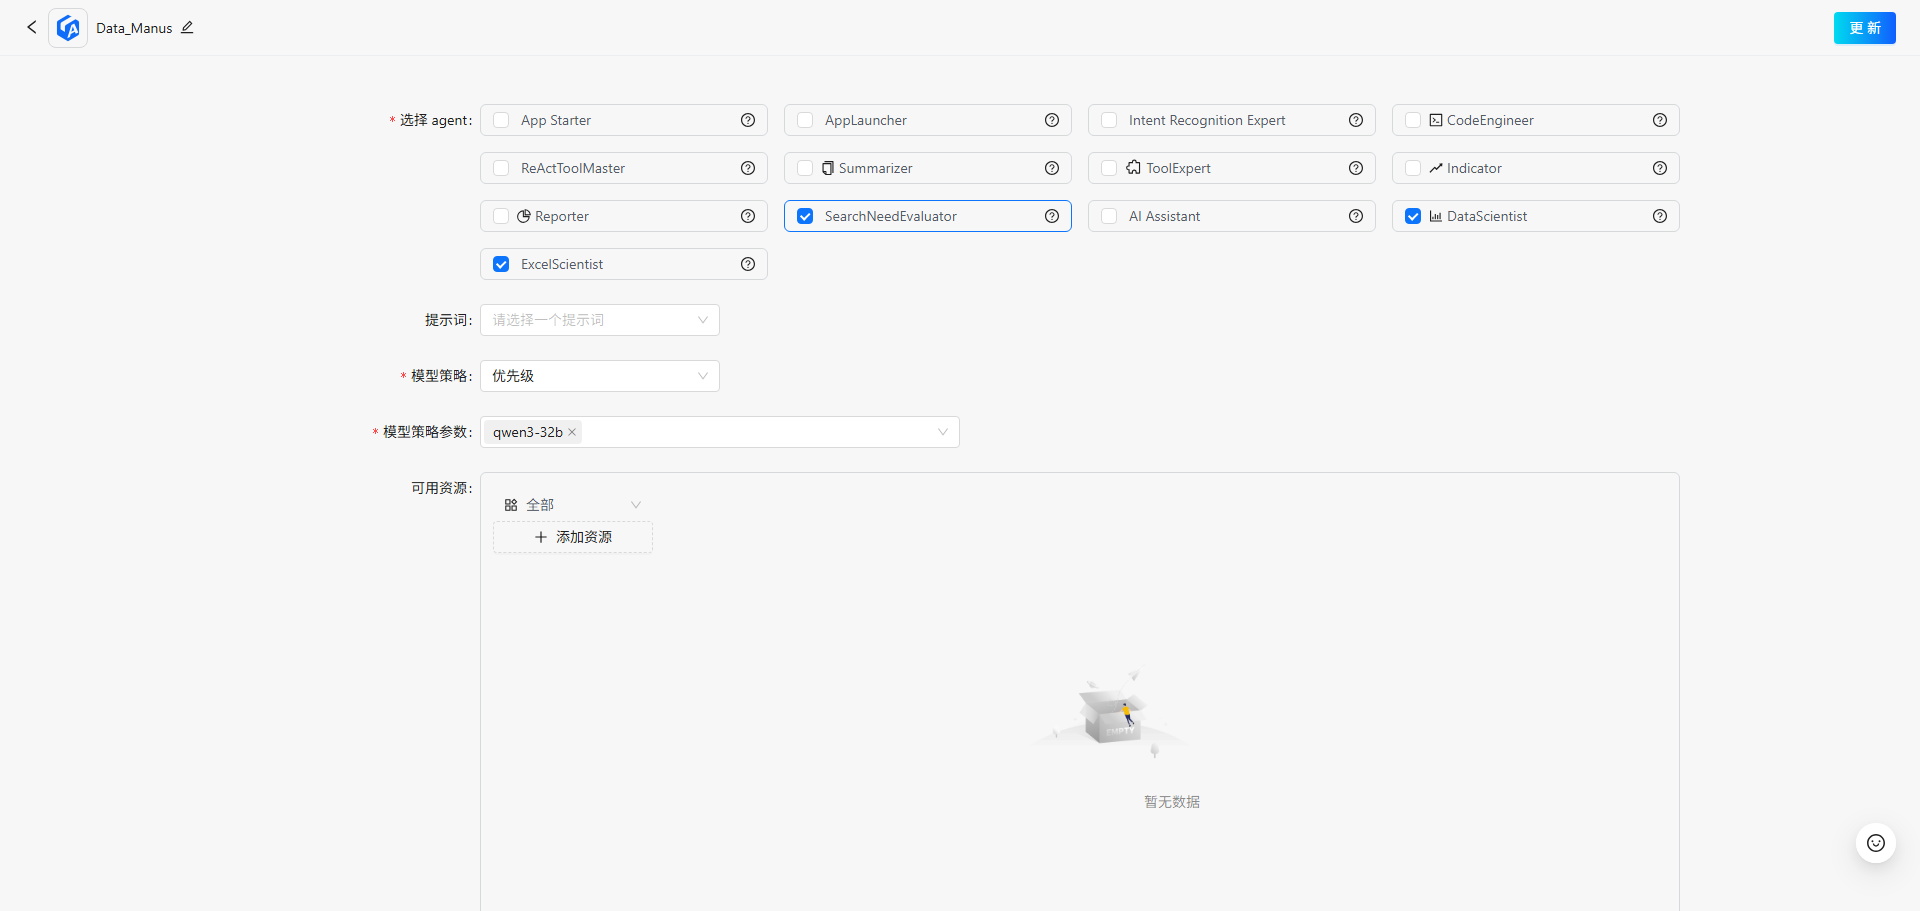Click inside the 模型策略参数 selection field
The height and width of the screenshot is (911, 1920).
click(x=760, y=432)
